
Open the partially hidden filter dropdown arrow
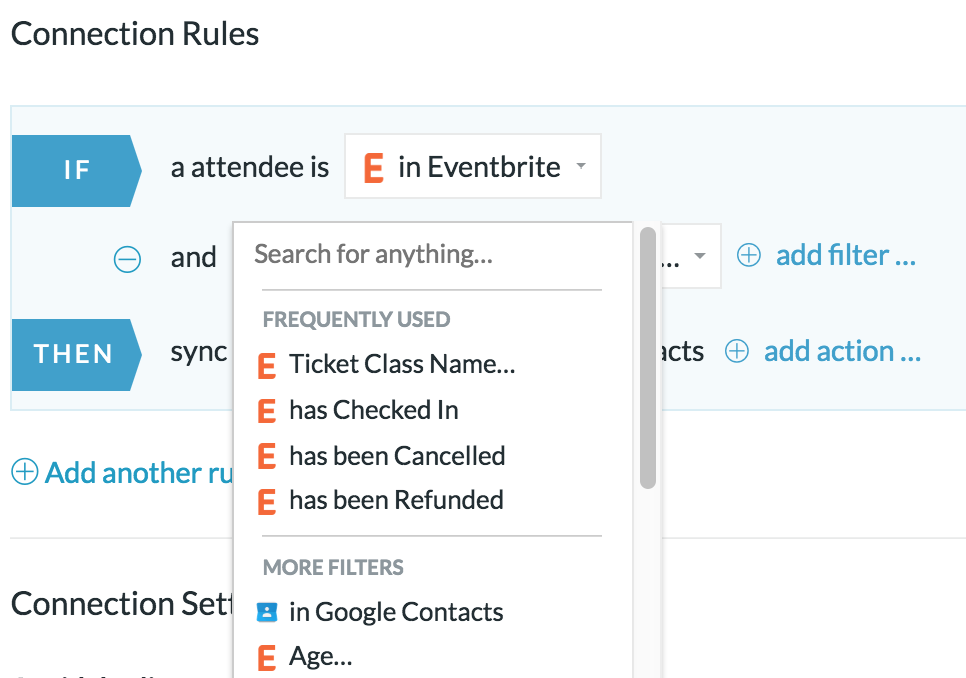699,256
